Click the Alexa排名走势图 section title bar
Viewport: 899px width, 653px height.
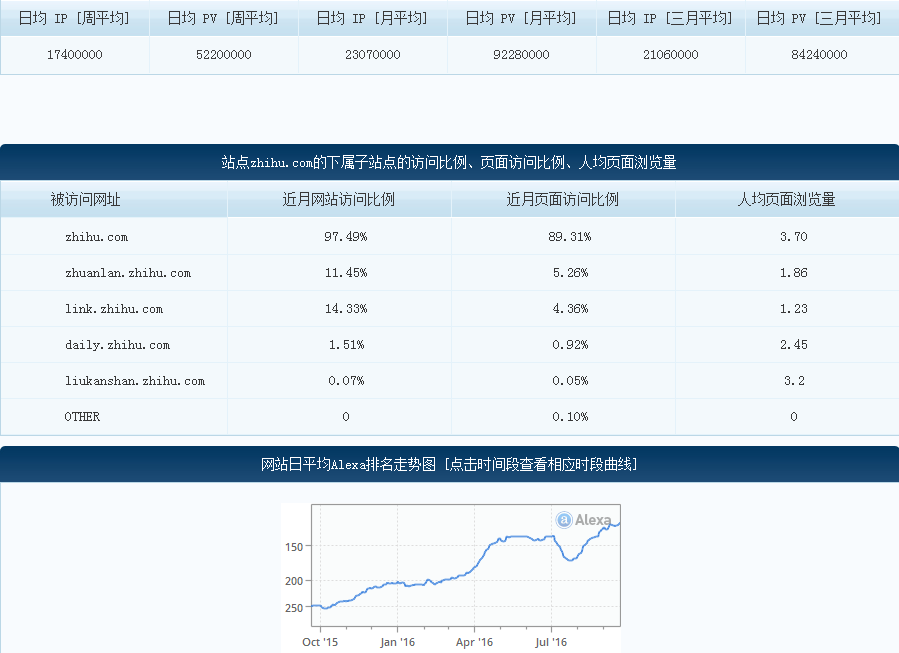pos(449,464)
